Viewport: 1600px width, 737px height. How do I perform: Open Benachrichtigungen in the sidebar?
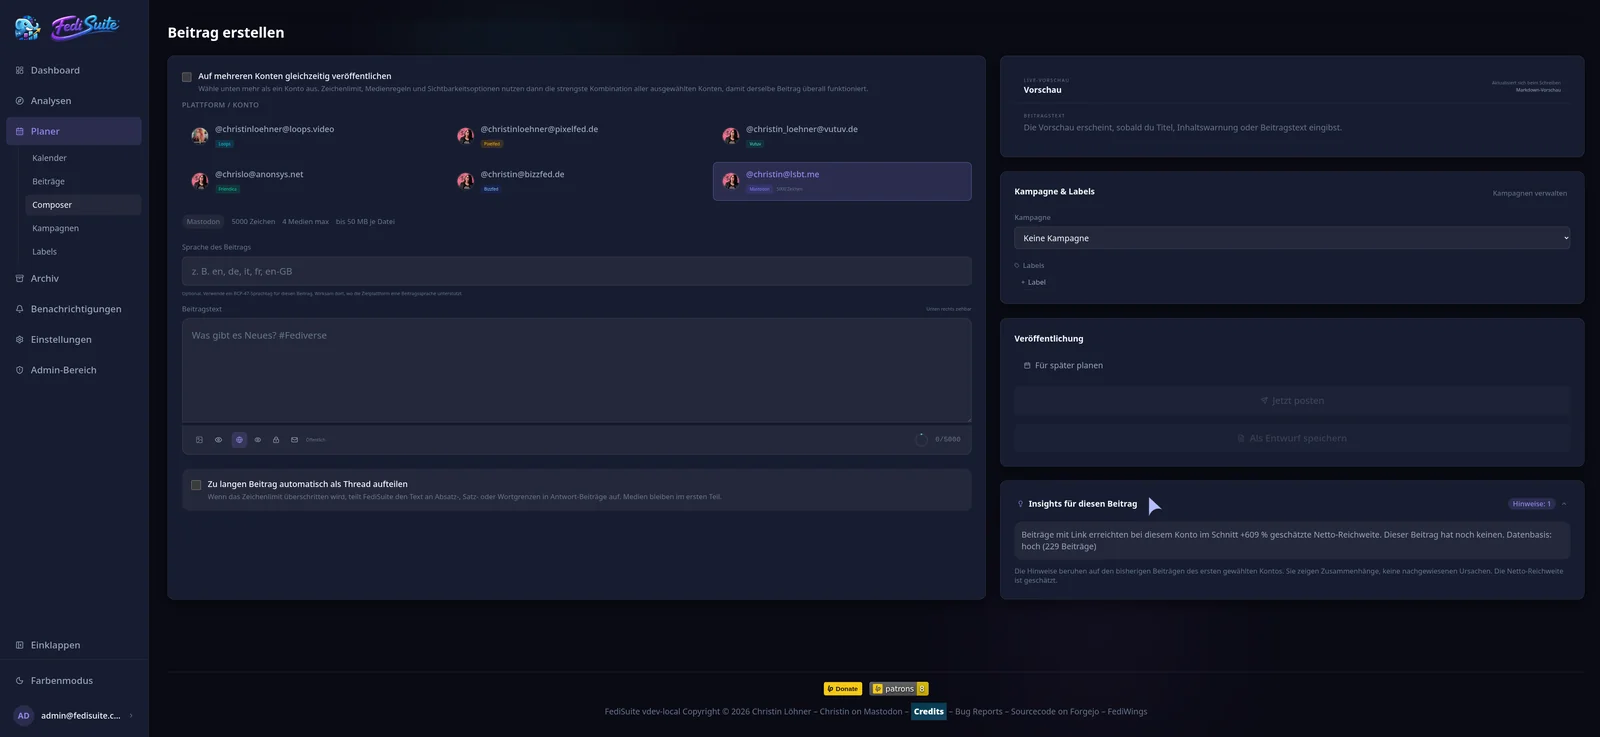pyautogui.click(x=74, y=309)
